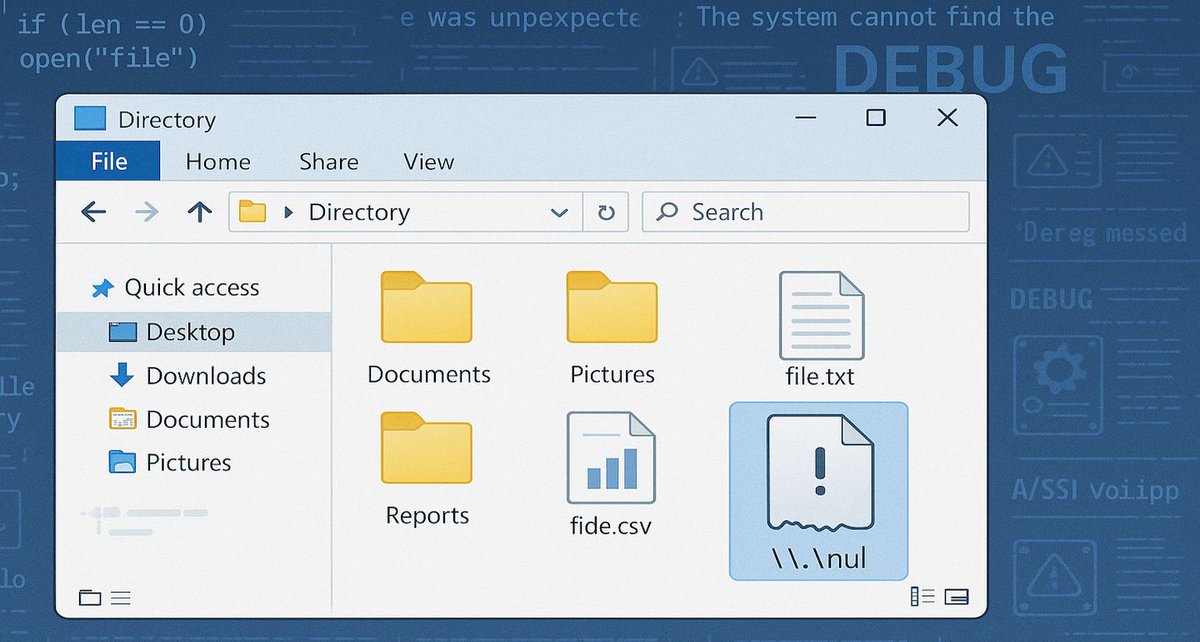The width and height of the screenshot is (1200, 642).
Task: Open the address bar dropdown chevron
Action: click(x=560, y=211)
